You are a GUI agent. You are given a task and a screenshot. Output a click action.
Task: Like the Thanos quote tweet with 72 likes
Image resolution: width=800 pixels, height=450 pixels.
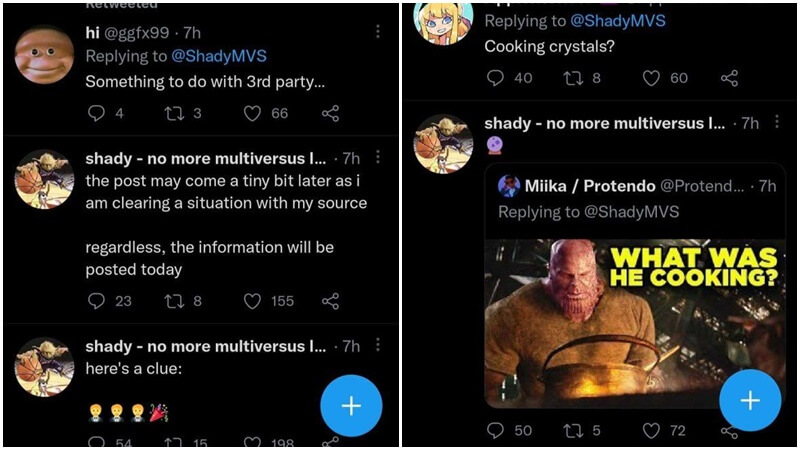tap(651, 430)
